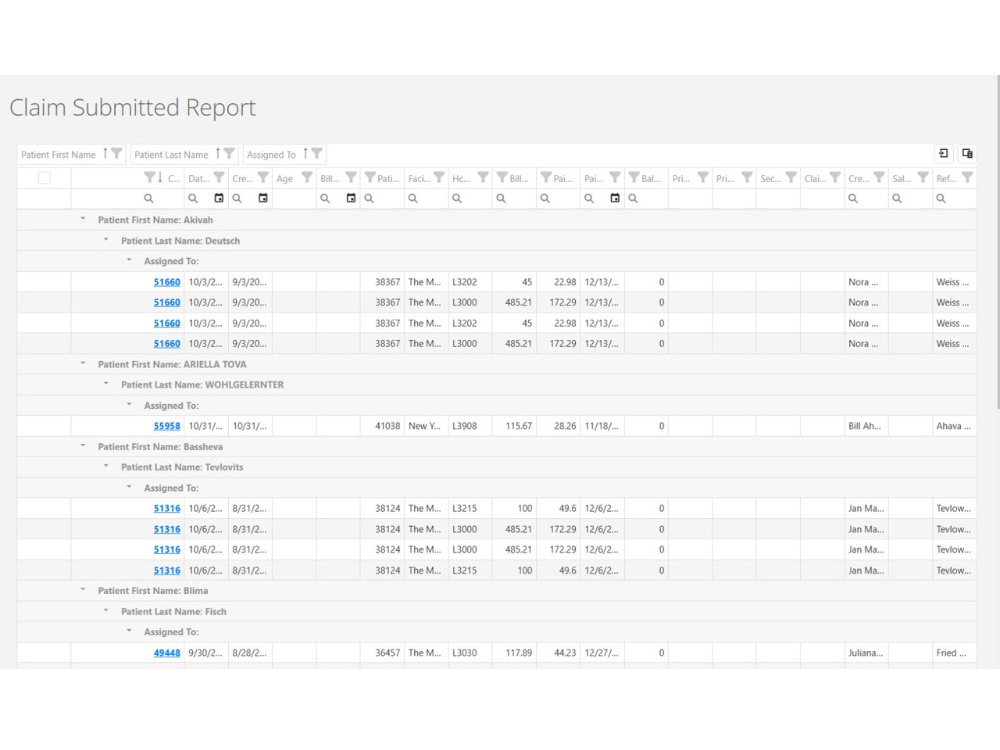Open the Age column filter icon
1000x750 pixels.
(x=307, y=177)
